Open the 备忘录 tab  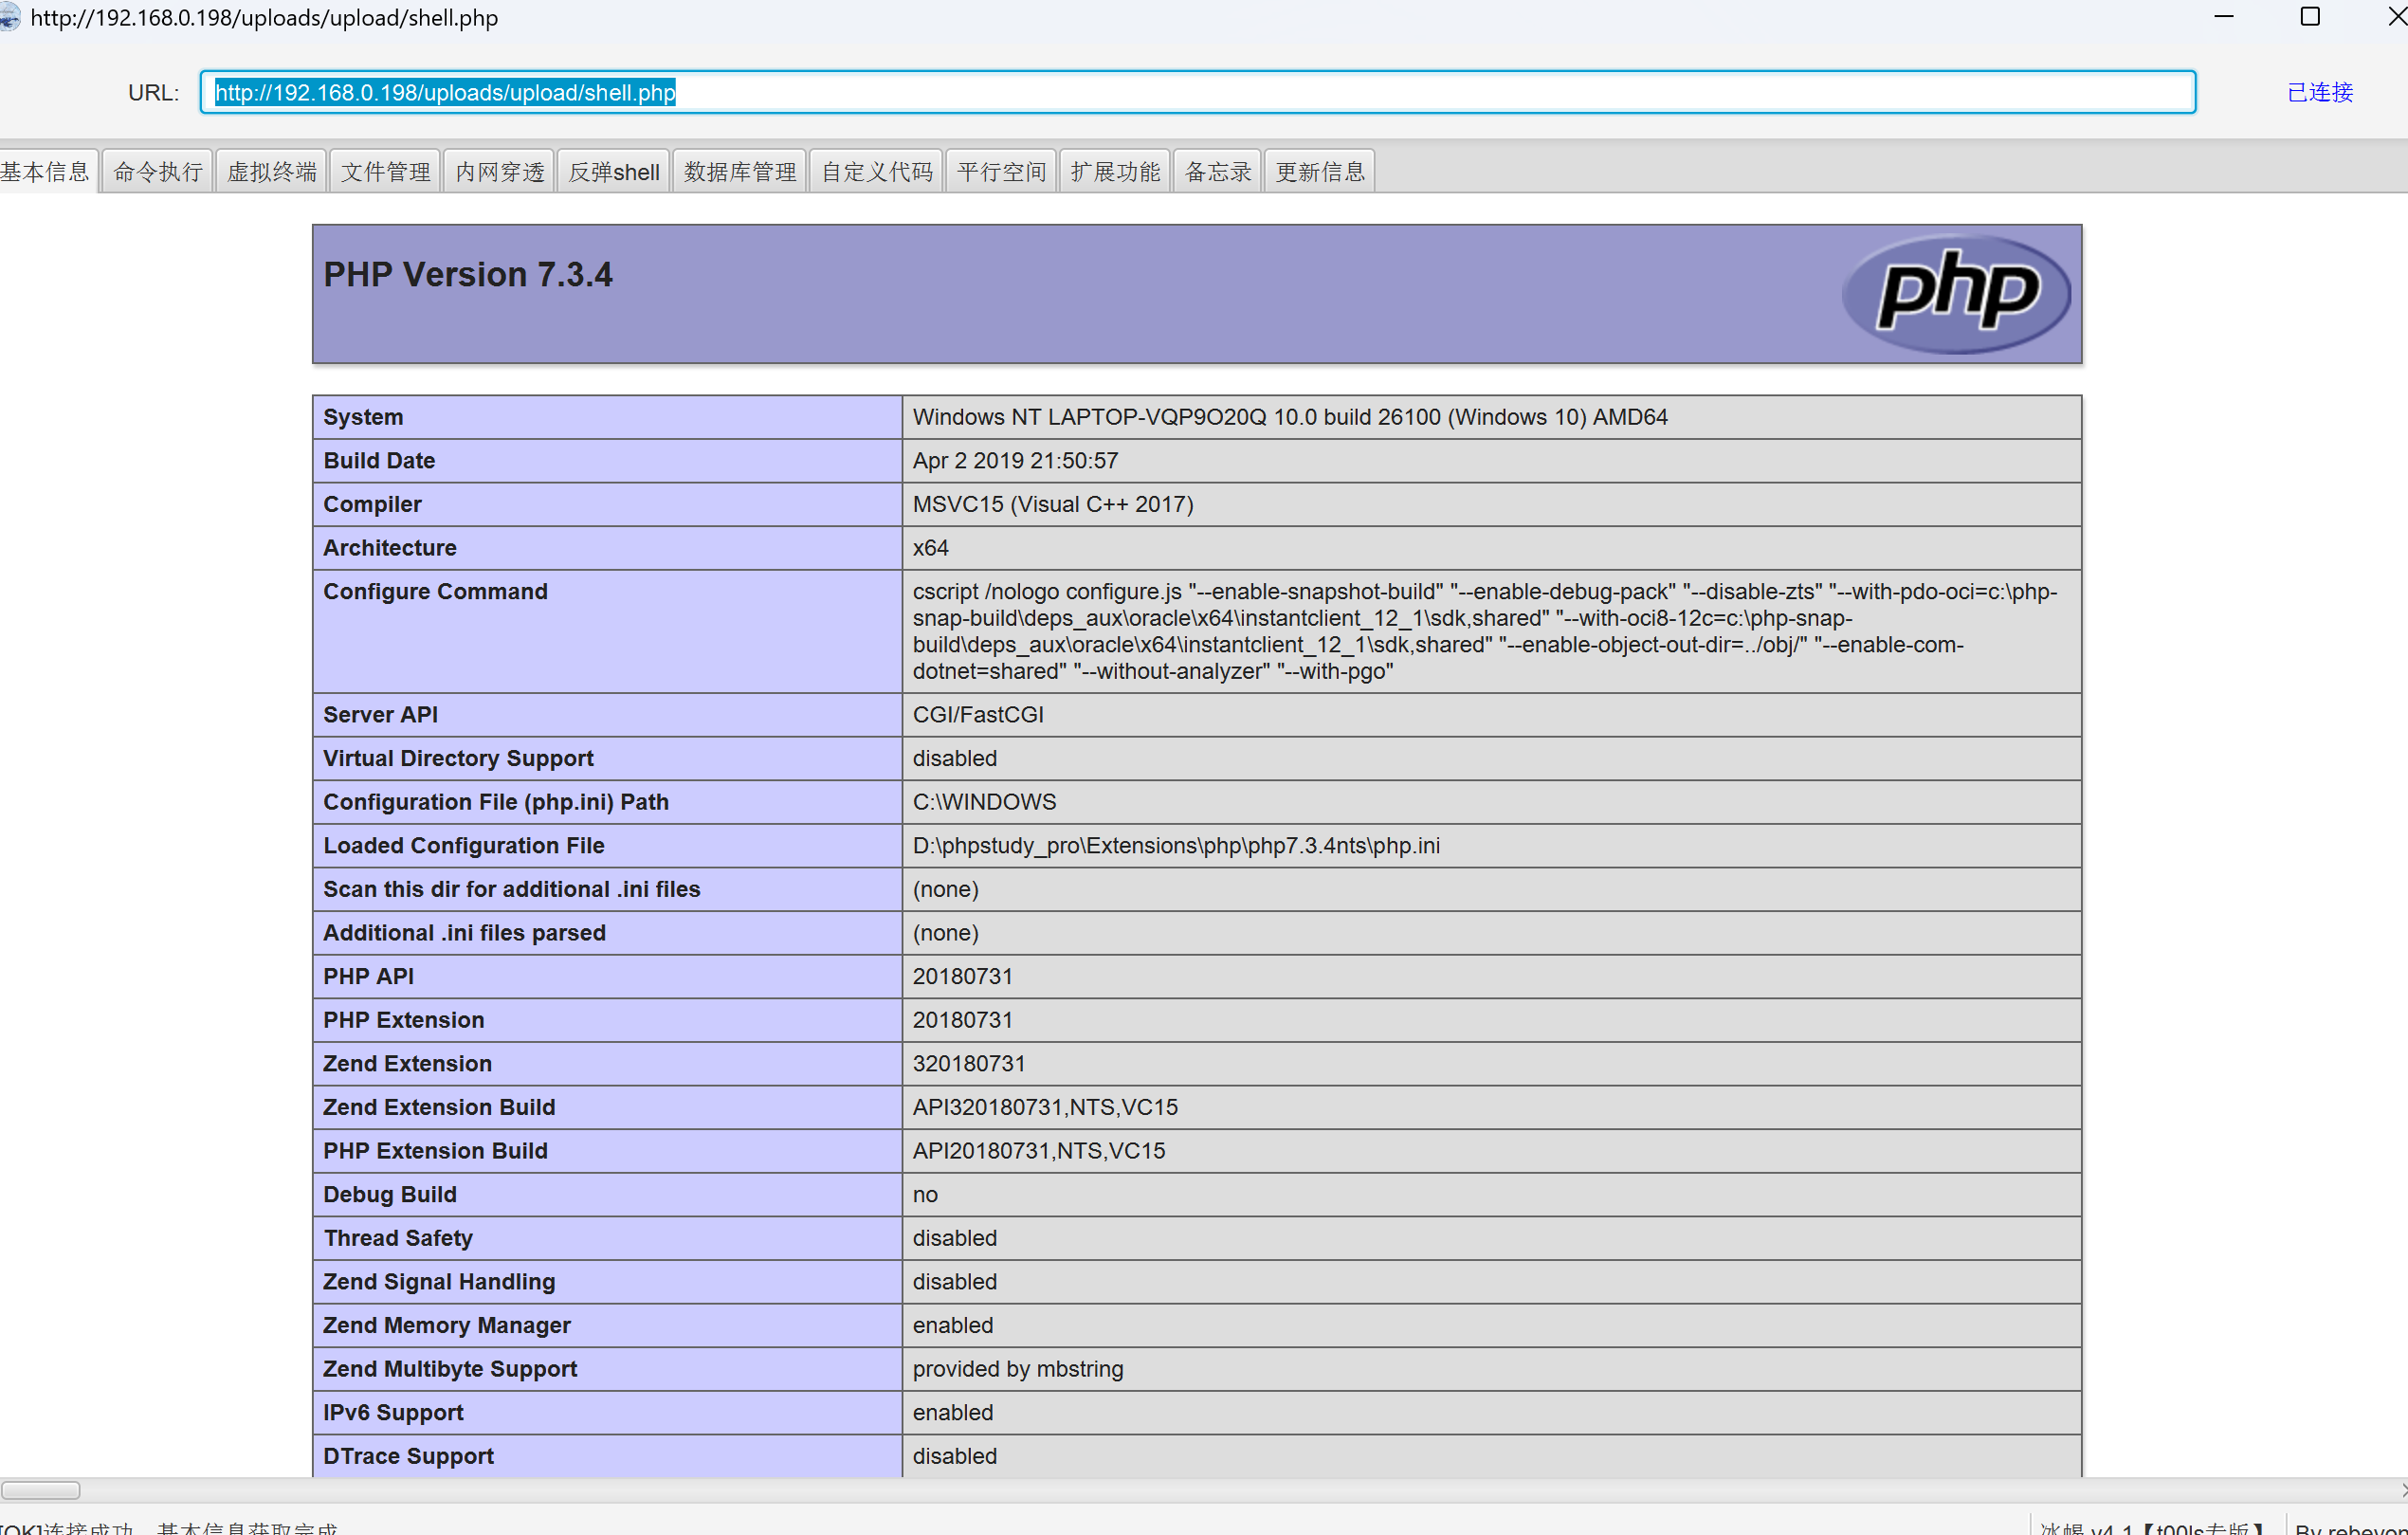1218,171
